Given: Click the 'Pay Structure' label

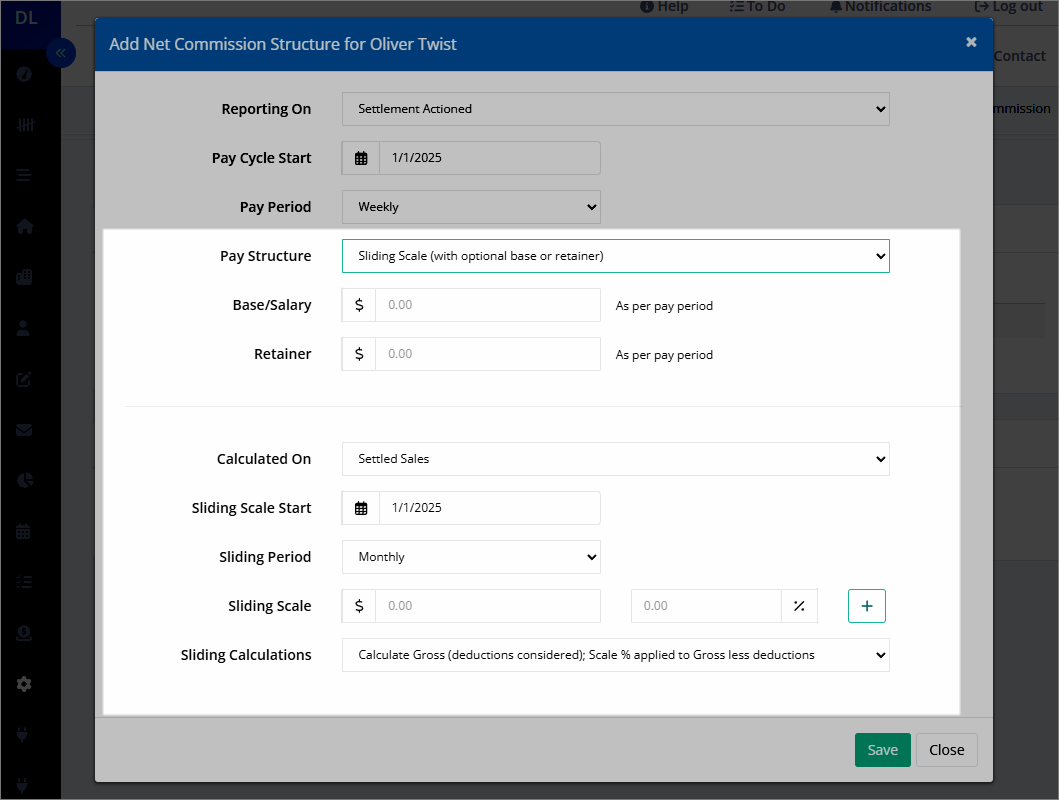Looking at the screenshot, I should (265, 257).
